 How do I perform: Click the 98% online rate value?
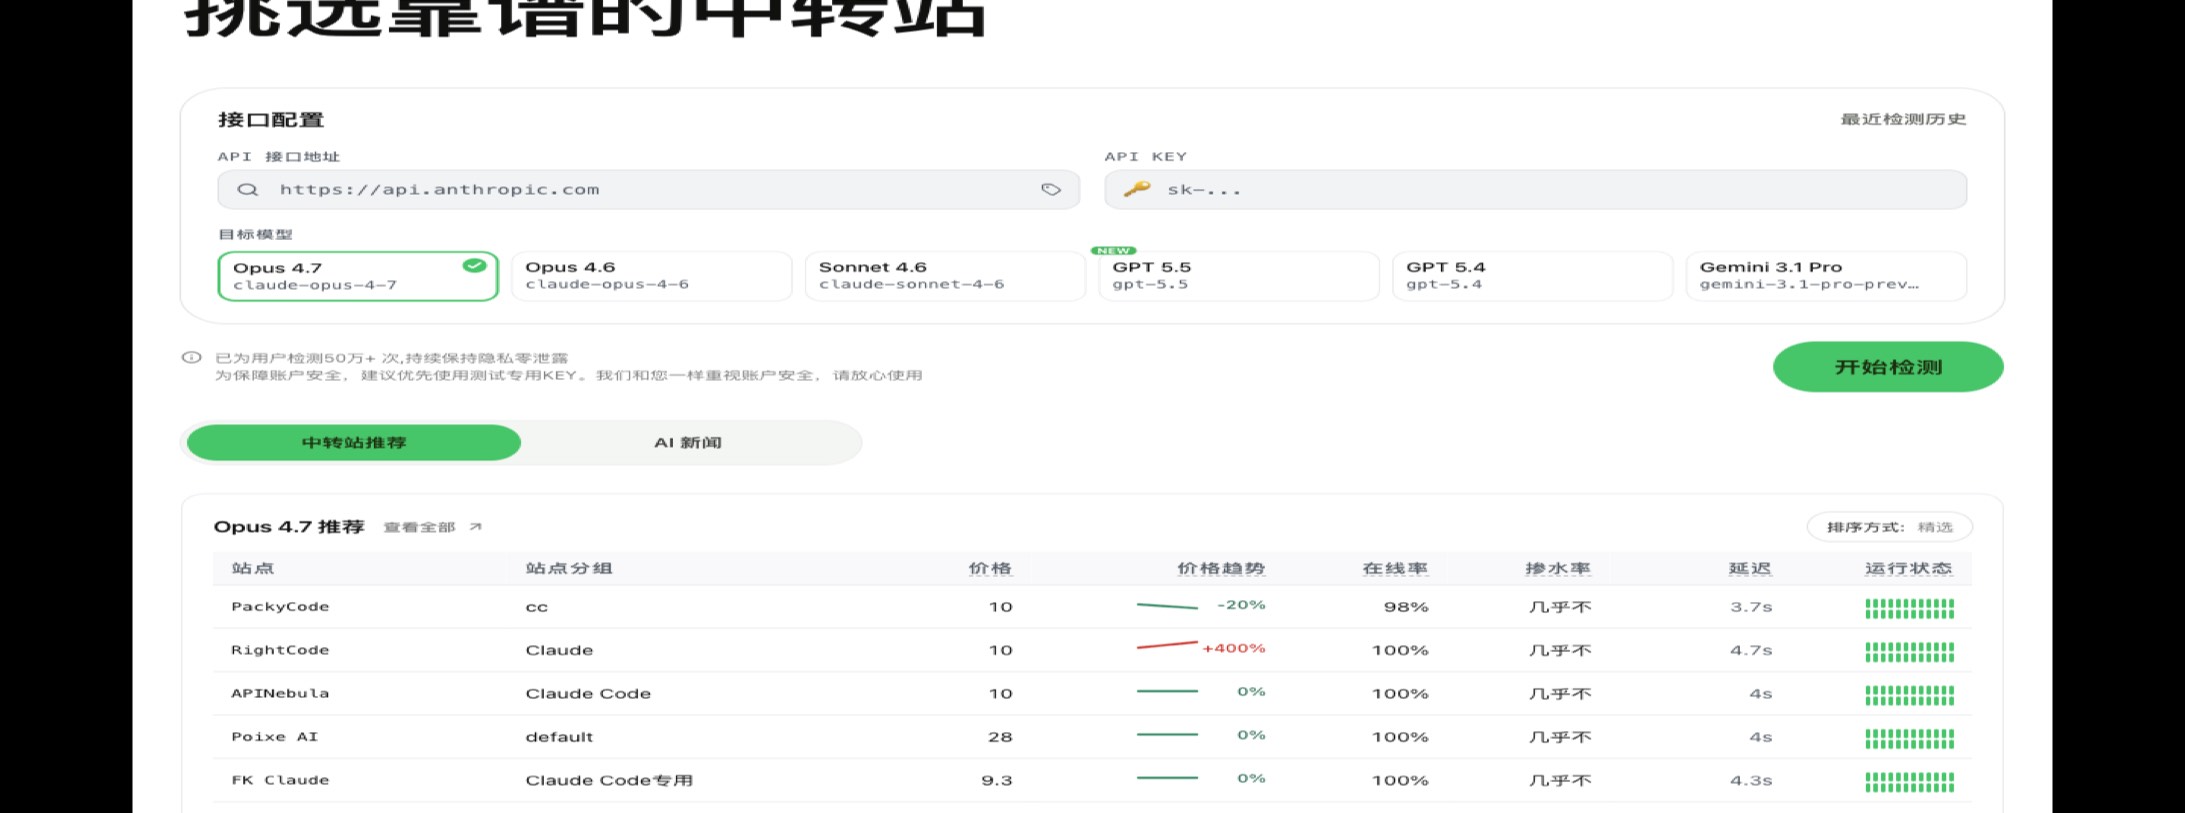point(1406,607)
